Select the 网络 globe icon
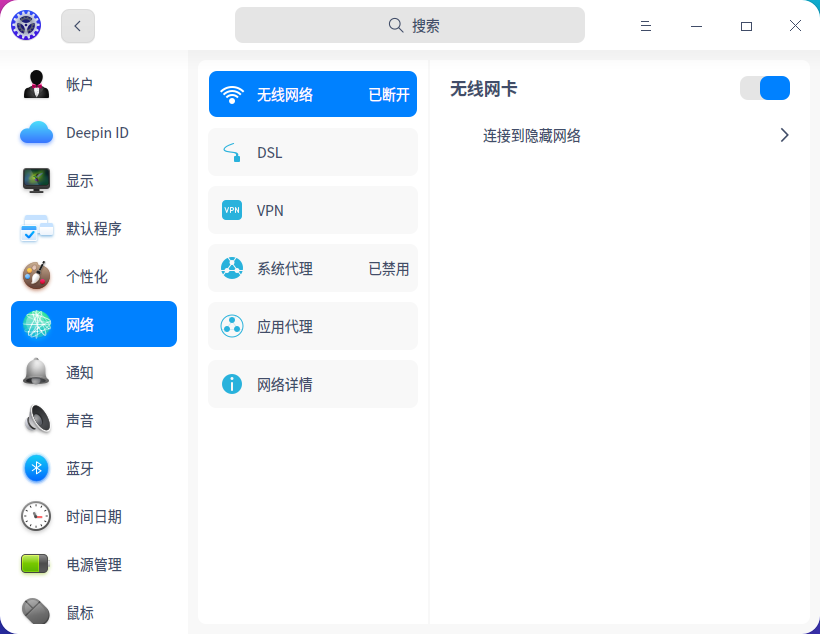This screenshot has width=820, height=634. 37,324
